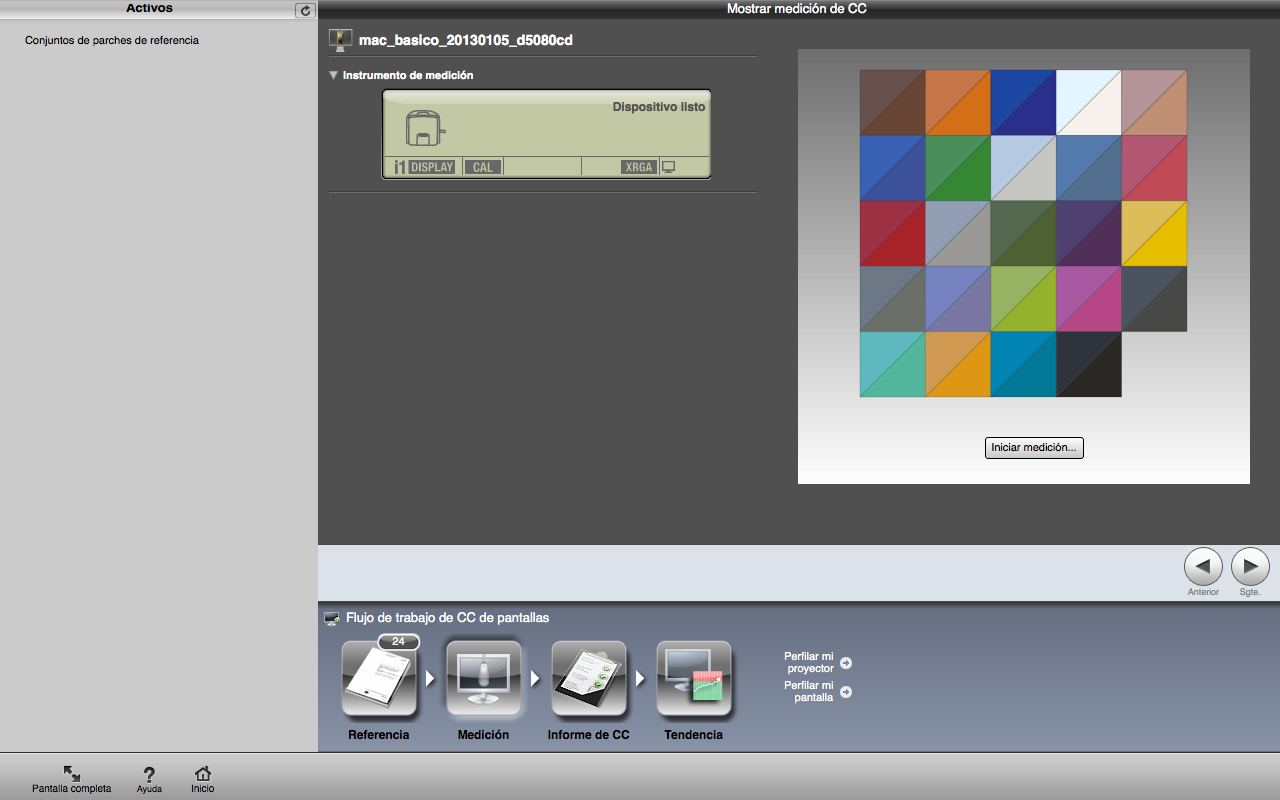
Task: Click Perfilar mi proyector link
Action: (818, 663)
